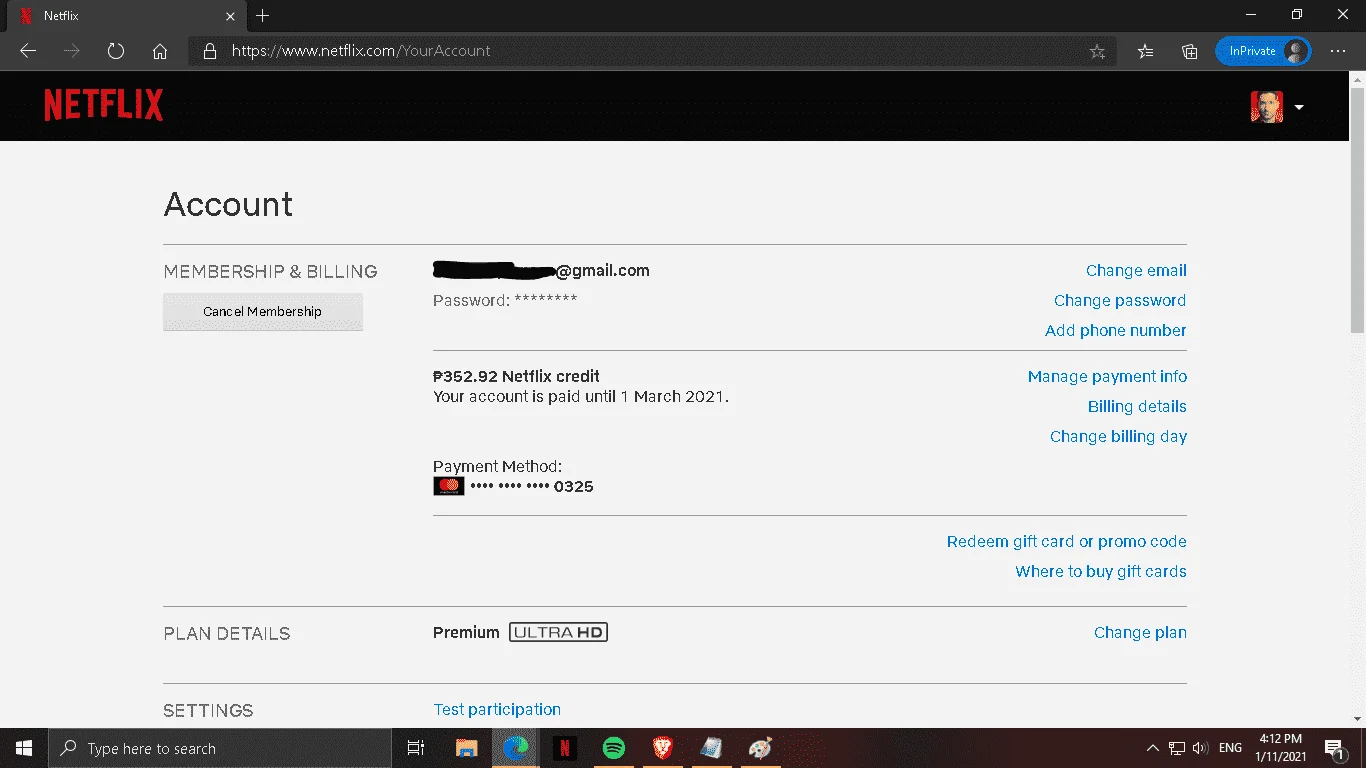The image size is (1366, 768).
Task: Click Cancel Membership button
Action: [x=262, y=311]
